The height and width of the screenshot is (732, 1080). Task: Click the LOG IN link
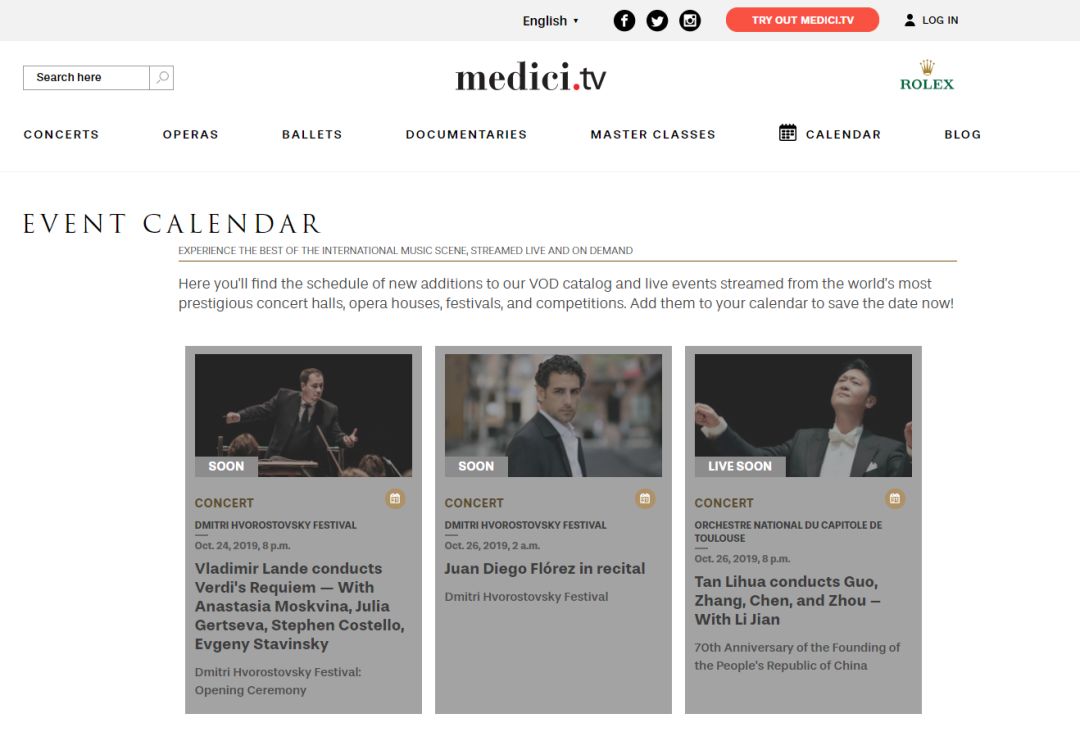click(940, 20)
